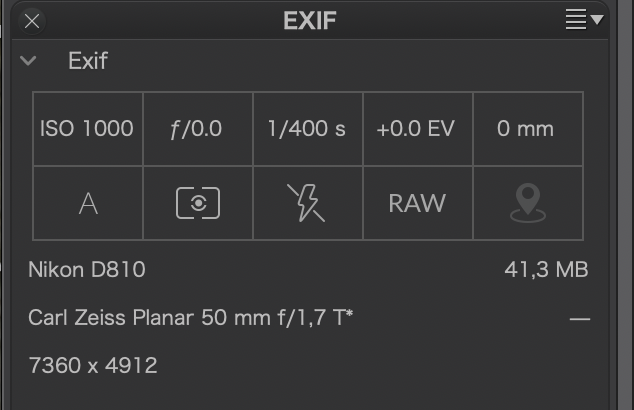
Task: Click the RAW format indicator
Action: click(417, 203)
